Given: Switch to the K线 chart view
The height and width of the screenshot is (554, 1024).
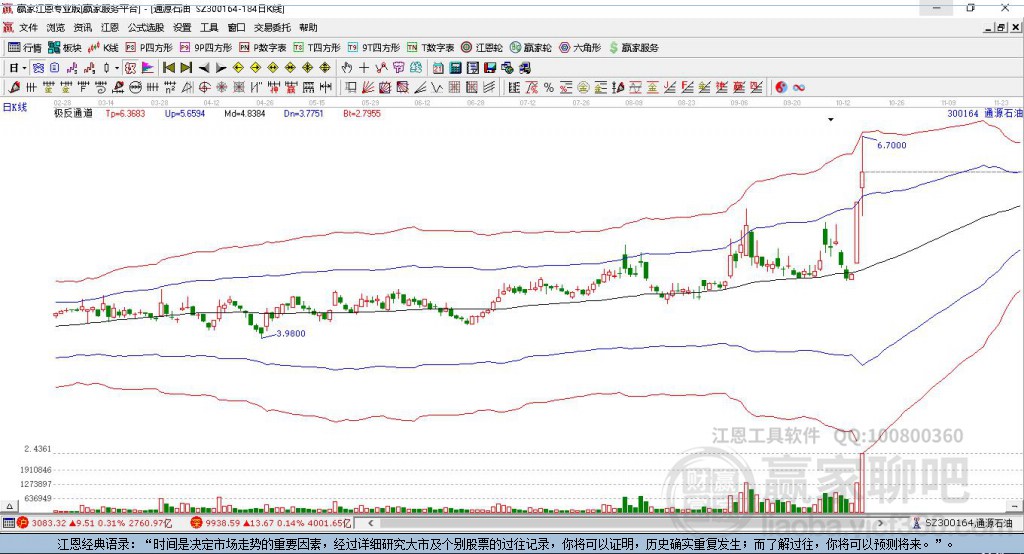Looking at the screenshot, I should 103,48.
